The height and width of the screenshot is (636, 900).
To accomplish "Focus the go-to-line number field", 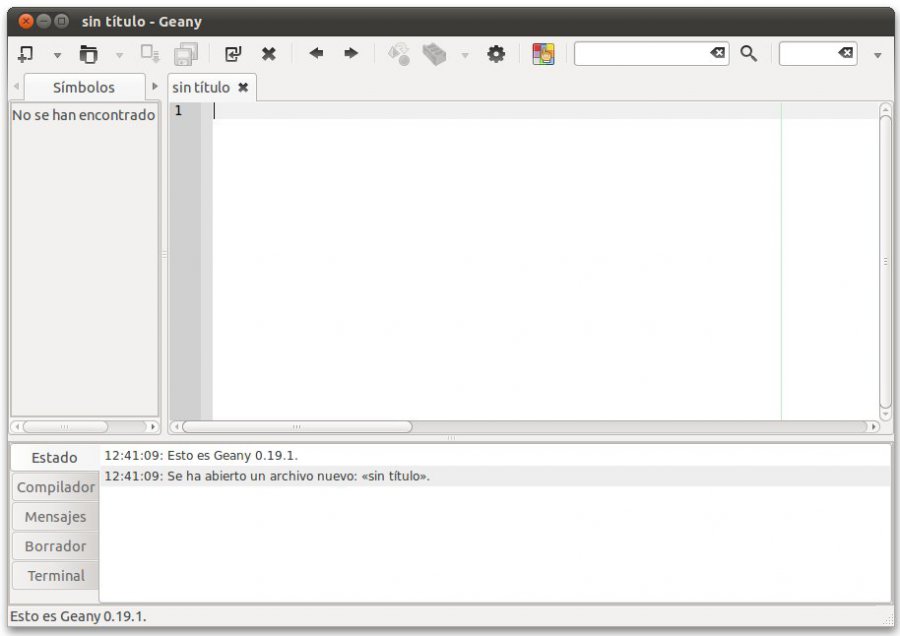I will [809, 53].
